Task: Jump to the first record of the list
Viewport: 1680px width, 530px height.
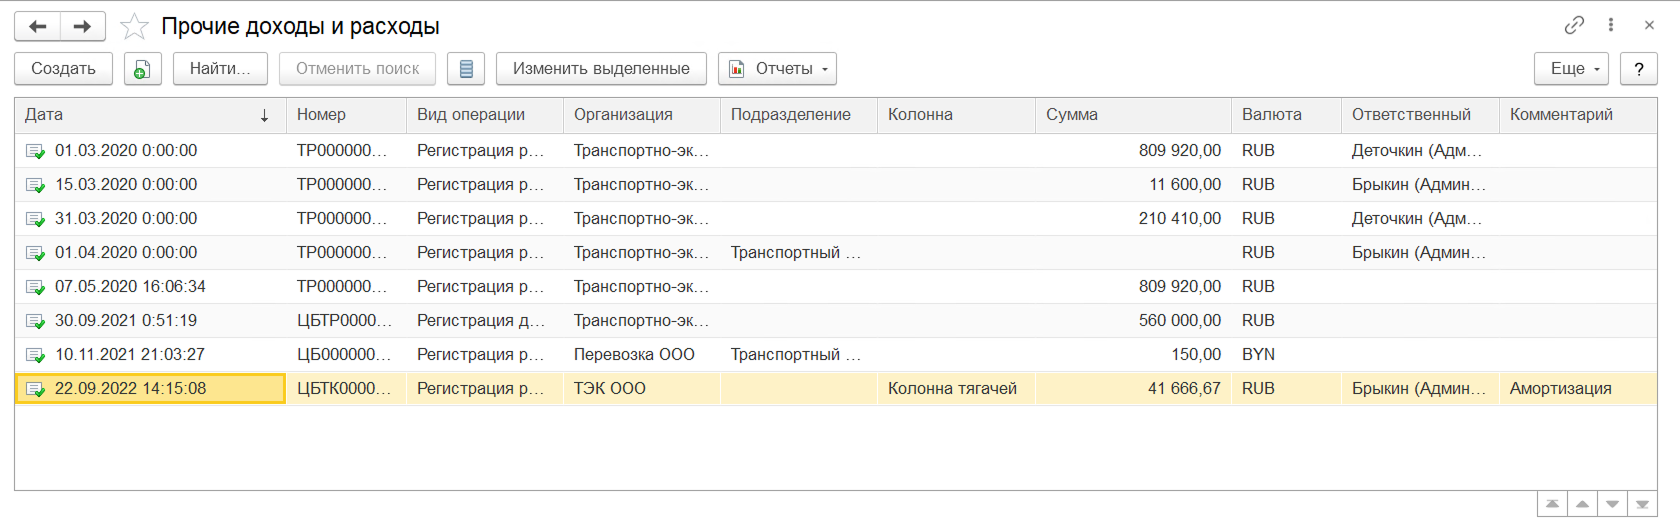Action: point(1552,504)
